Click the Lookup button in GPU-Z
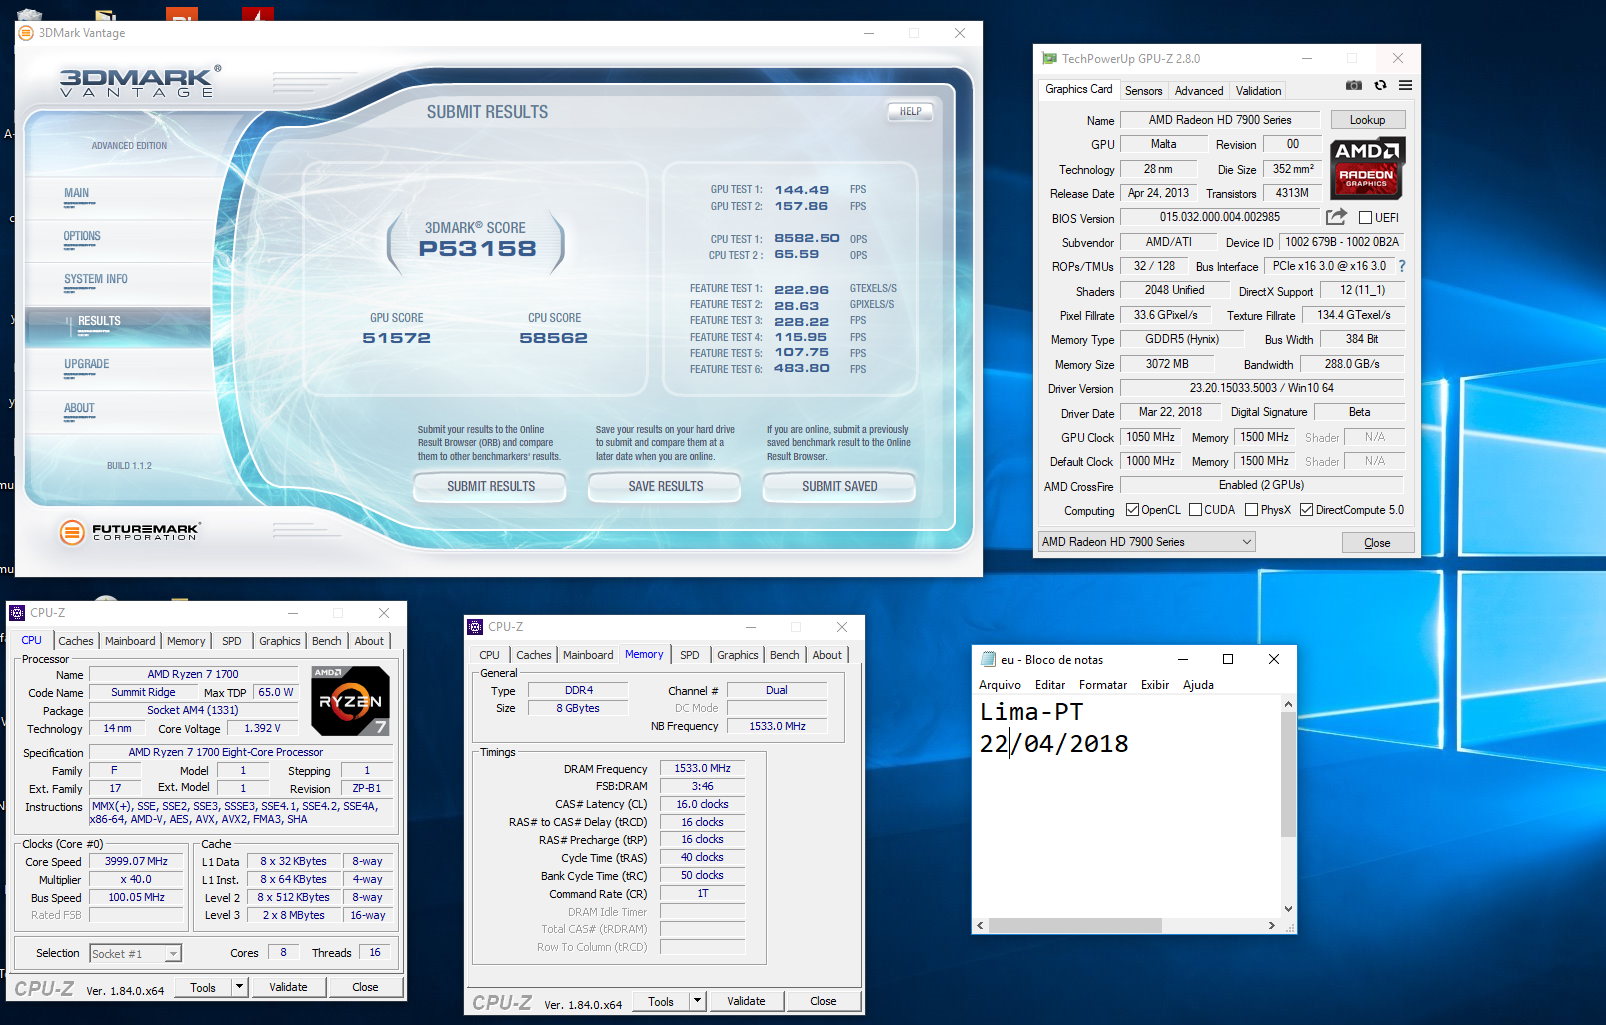The height and width of the screenshot is (1025, 1606). click(x=1367, y=120)
